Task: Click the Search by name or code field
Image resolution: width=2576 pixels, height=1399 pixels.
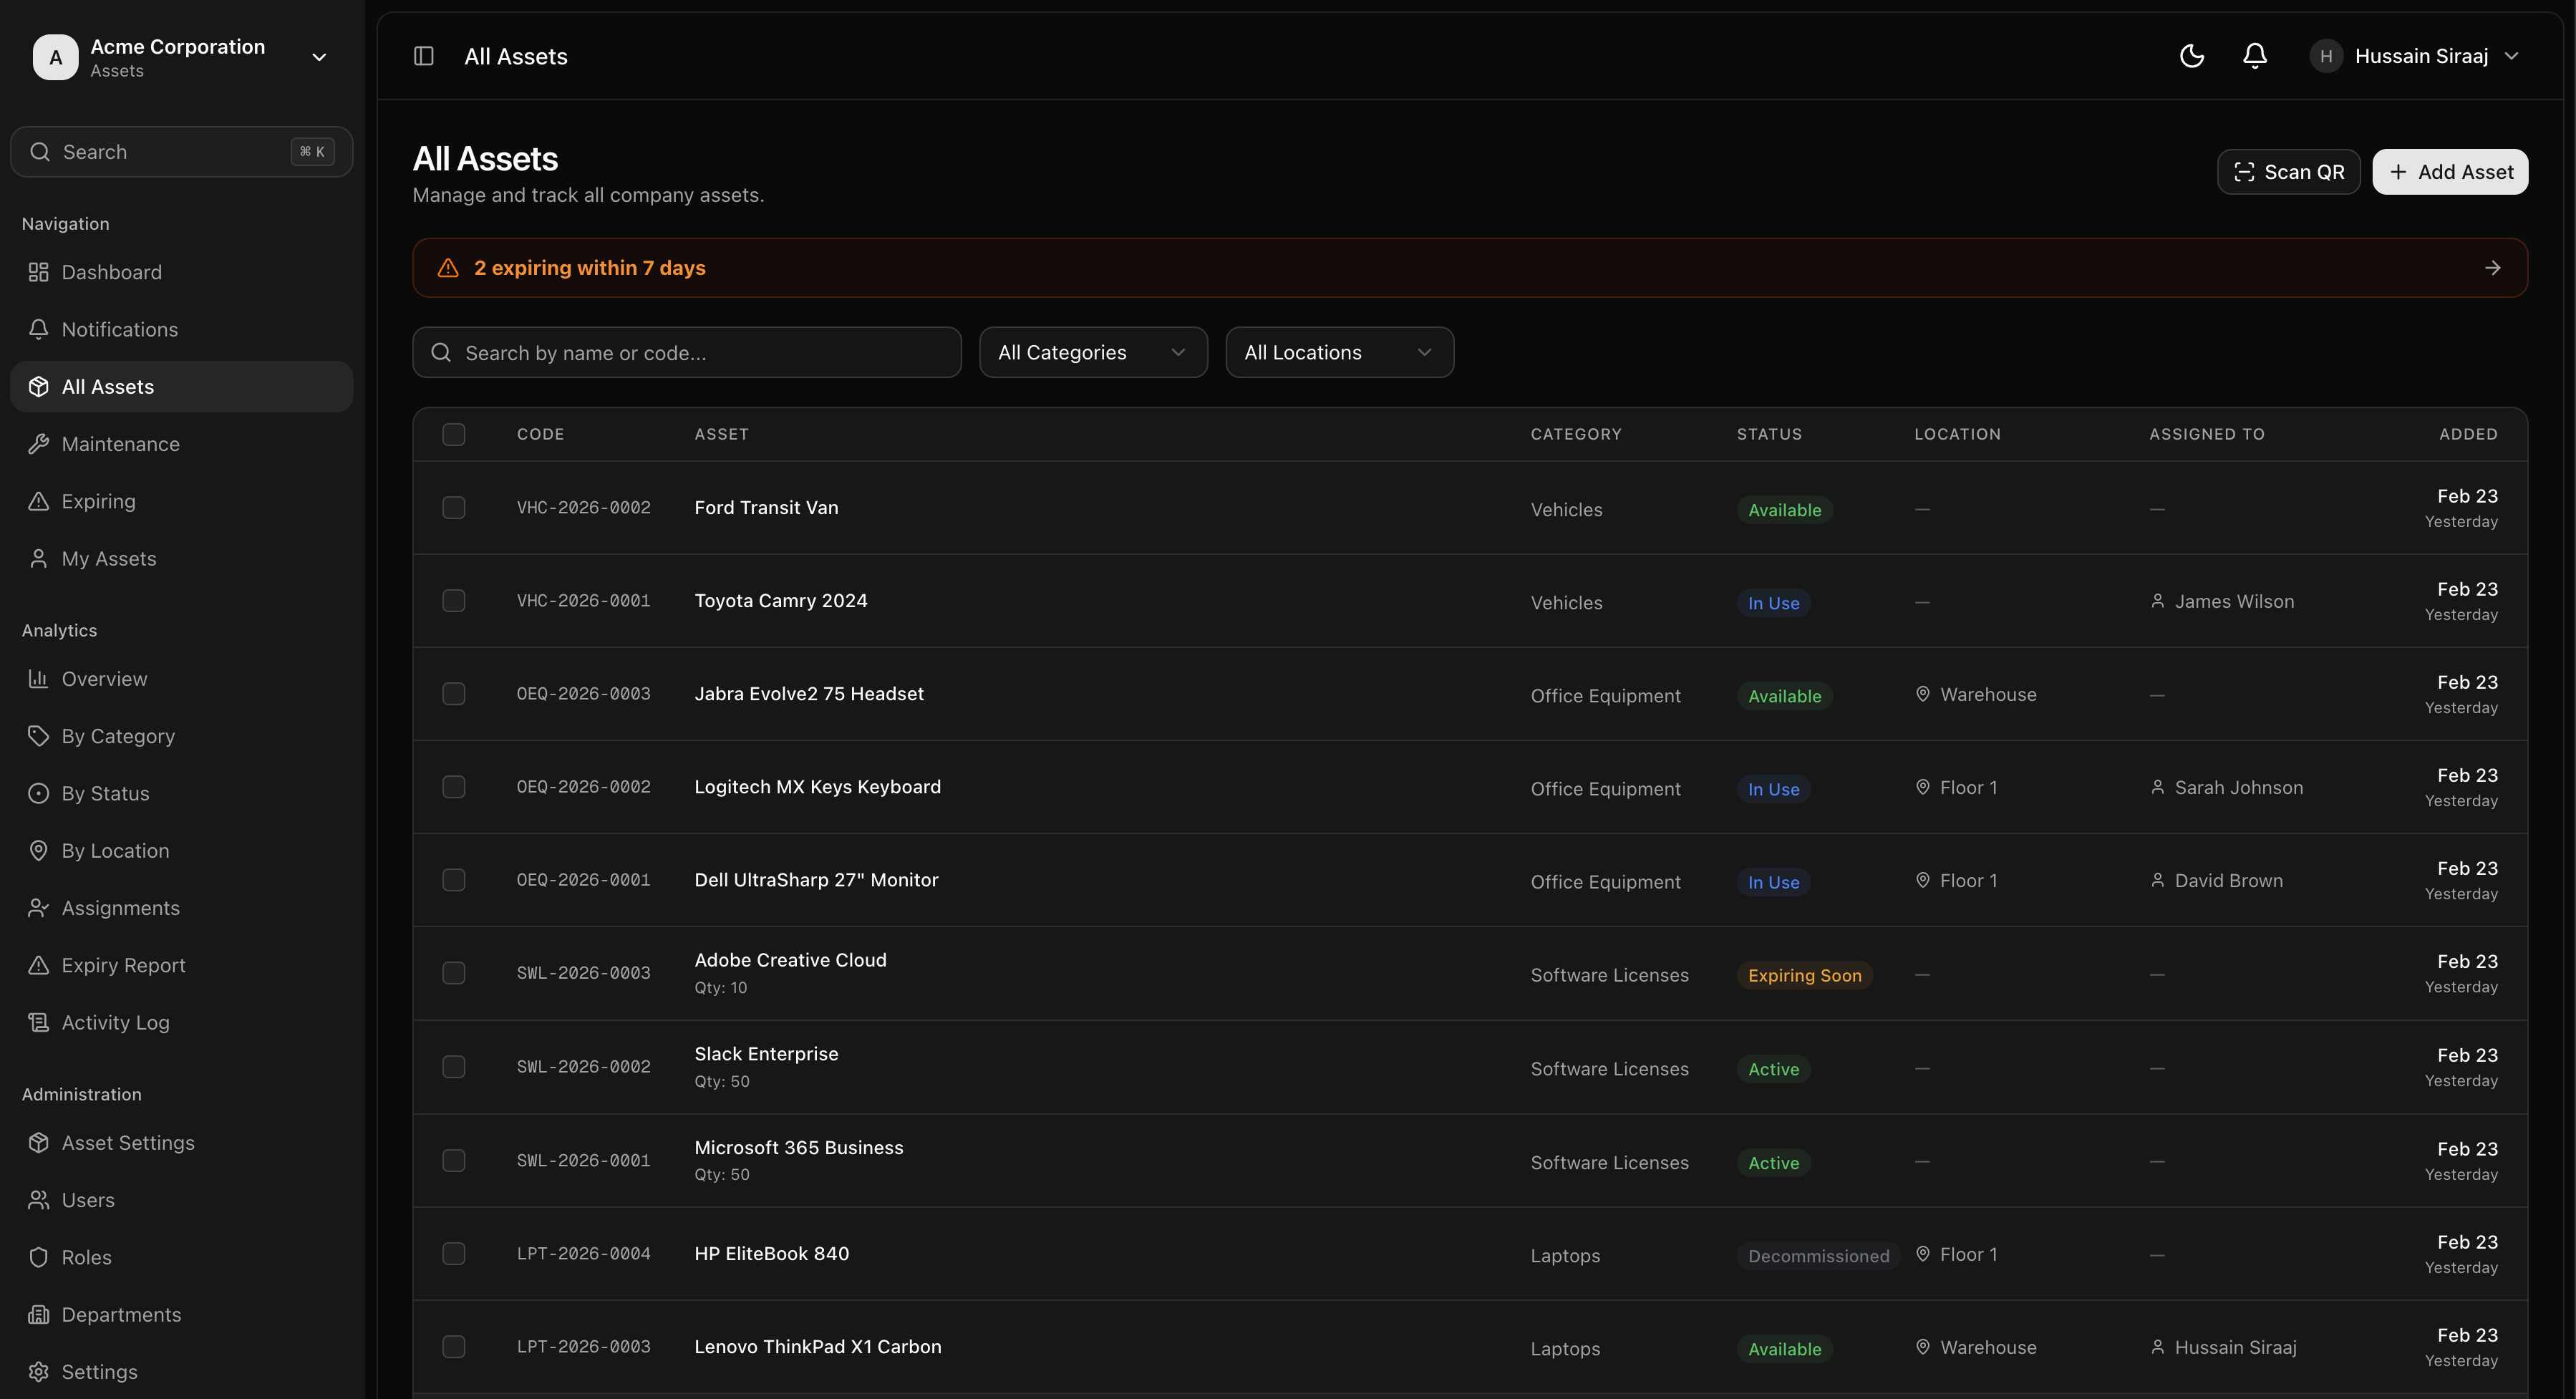Action: [x=686, y=352]
